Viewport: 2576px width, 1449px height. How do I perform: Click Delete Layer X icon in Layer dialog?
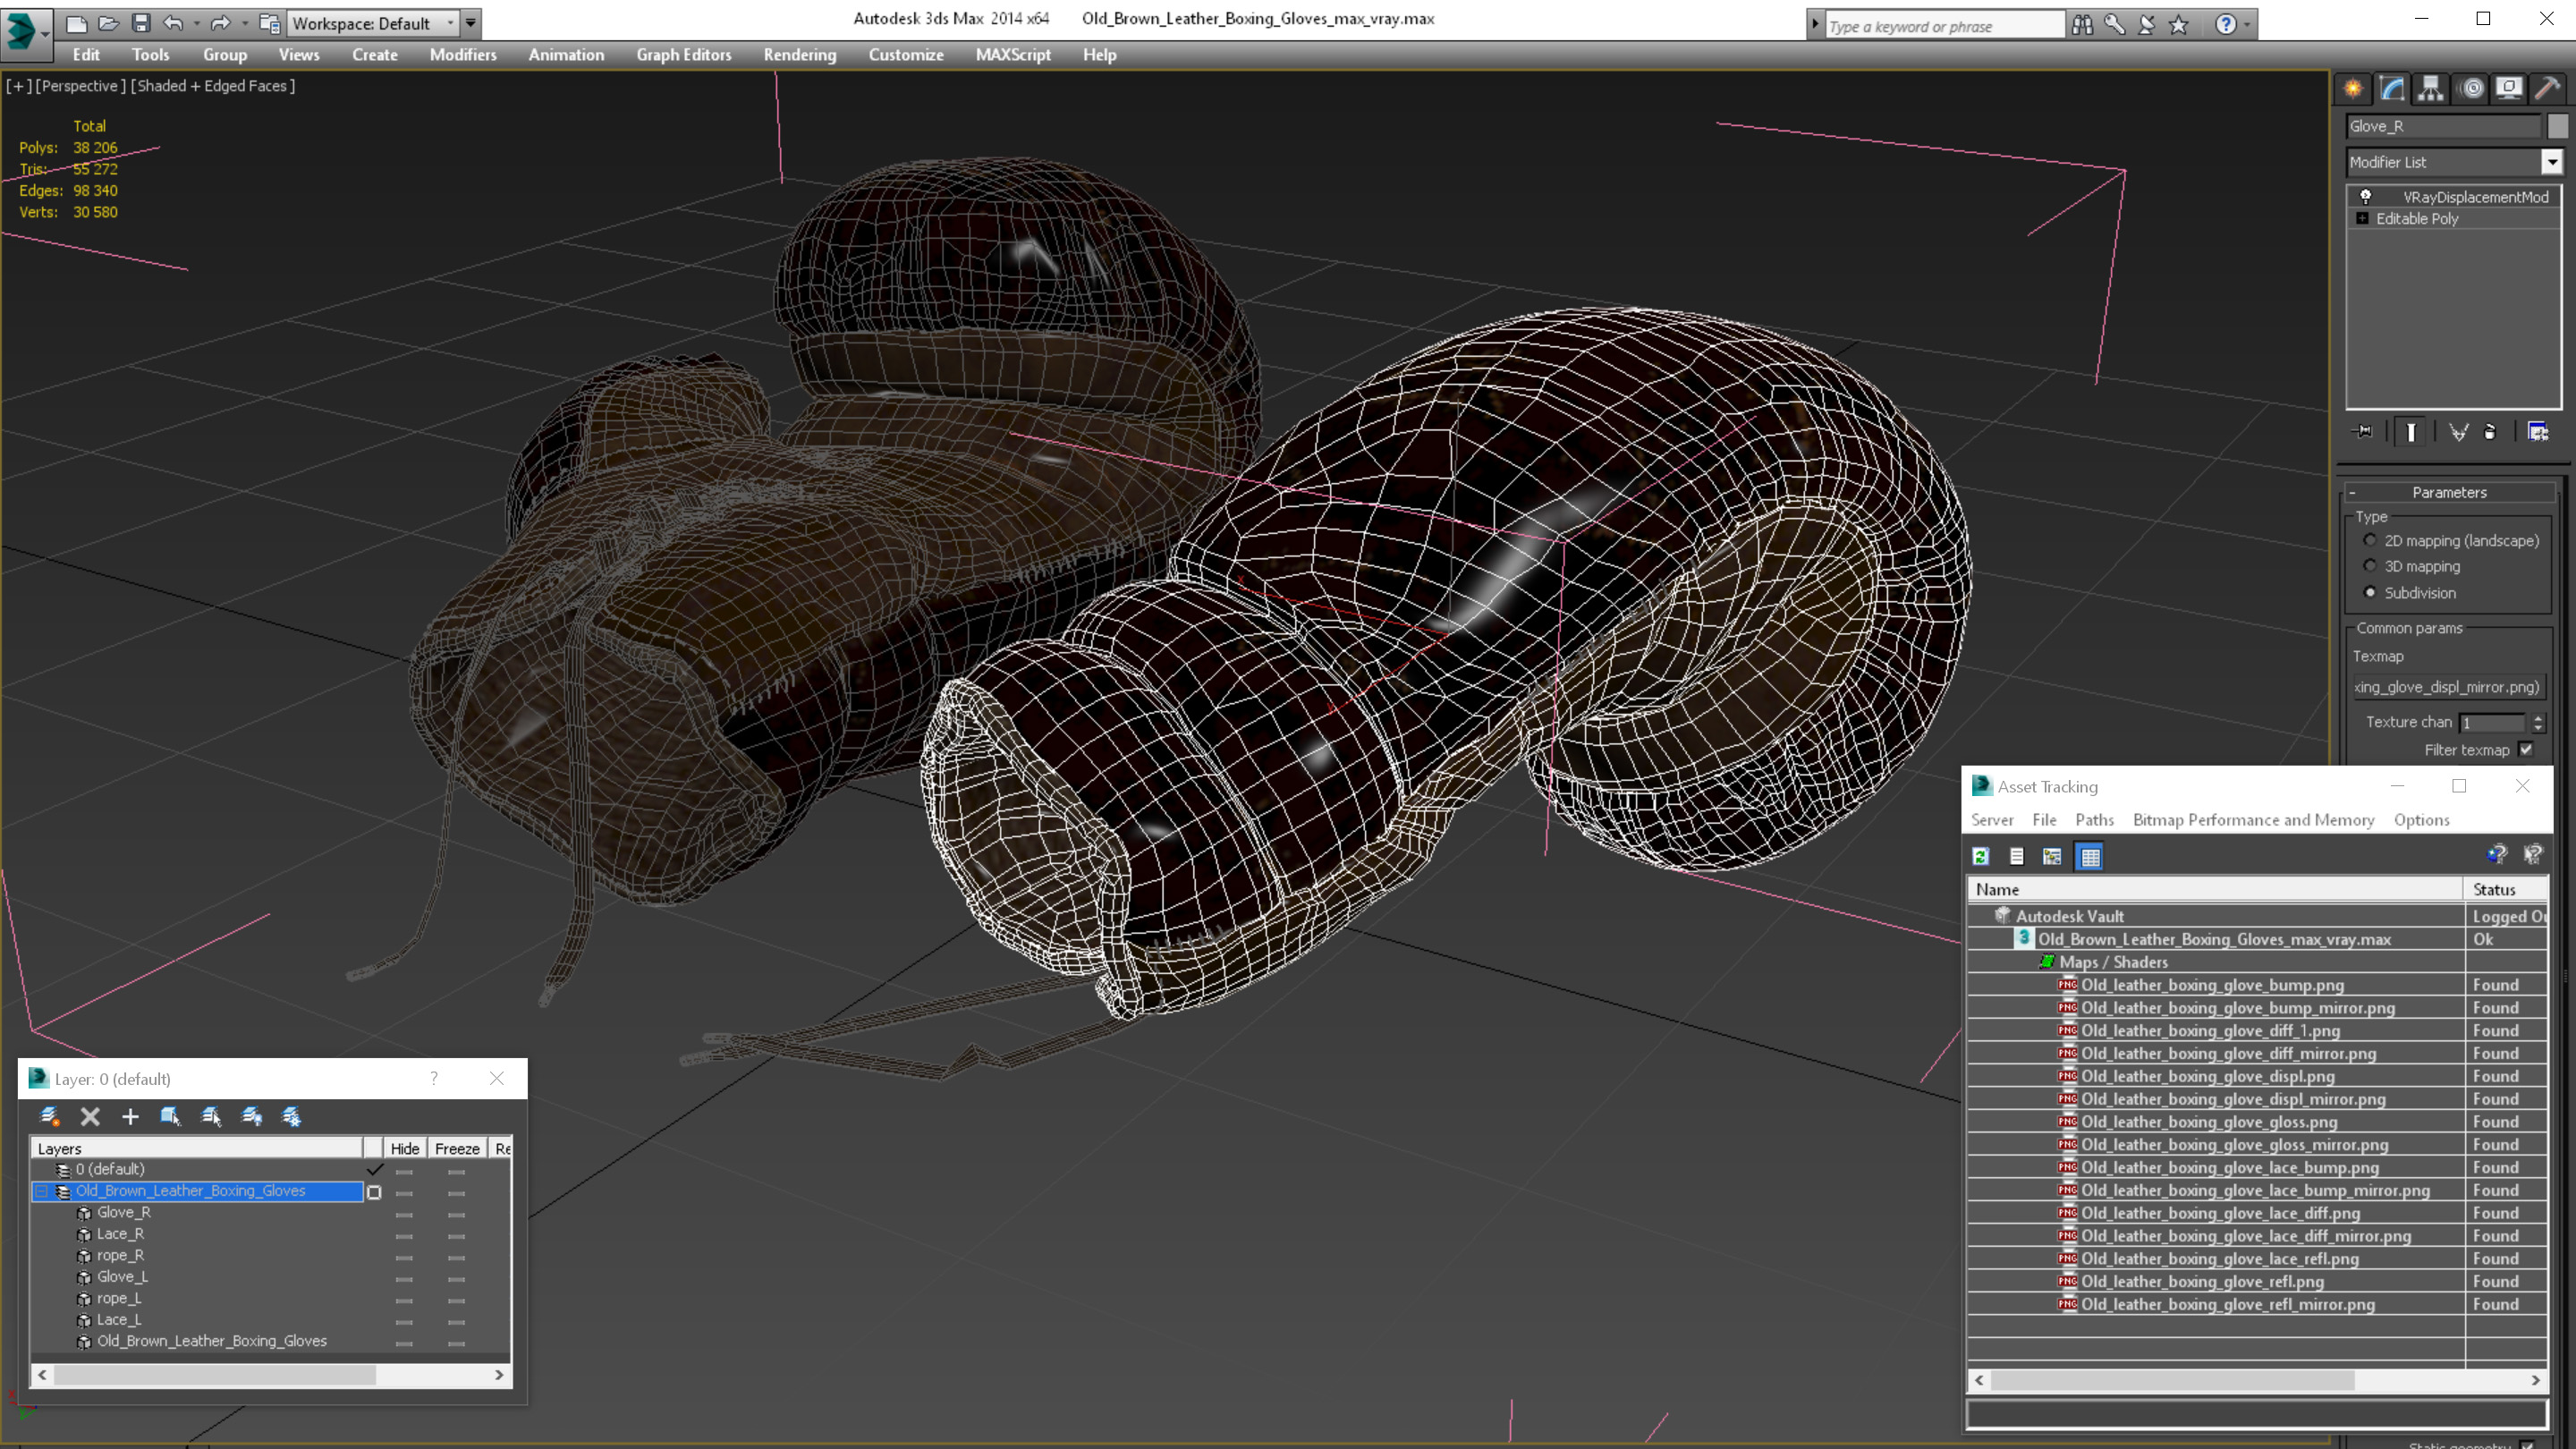click(90, 1116)
